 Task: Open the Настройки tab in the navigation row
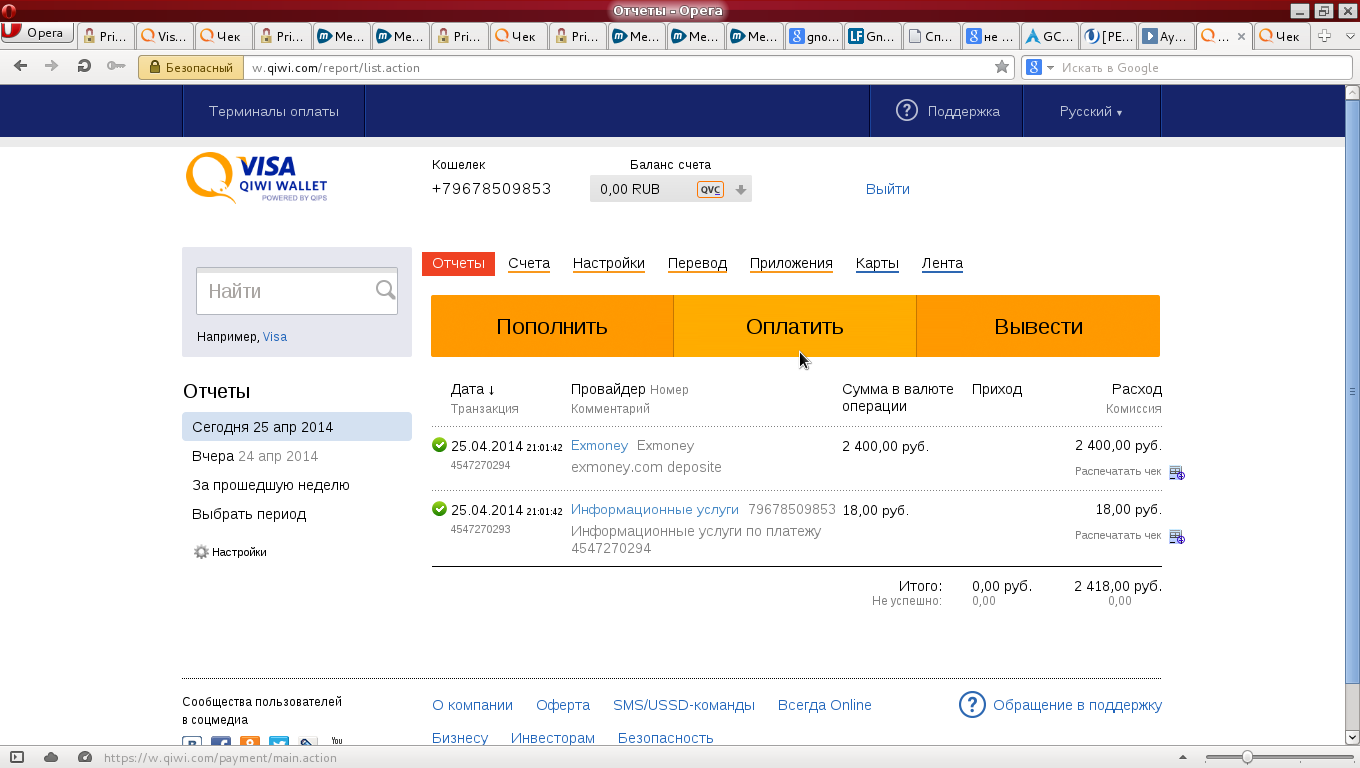point(609,264)
